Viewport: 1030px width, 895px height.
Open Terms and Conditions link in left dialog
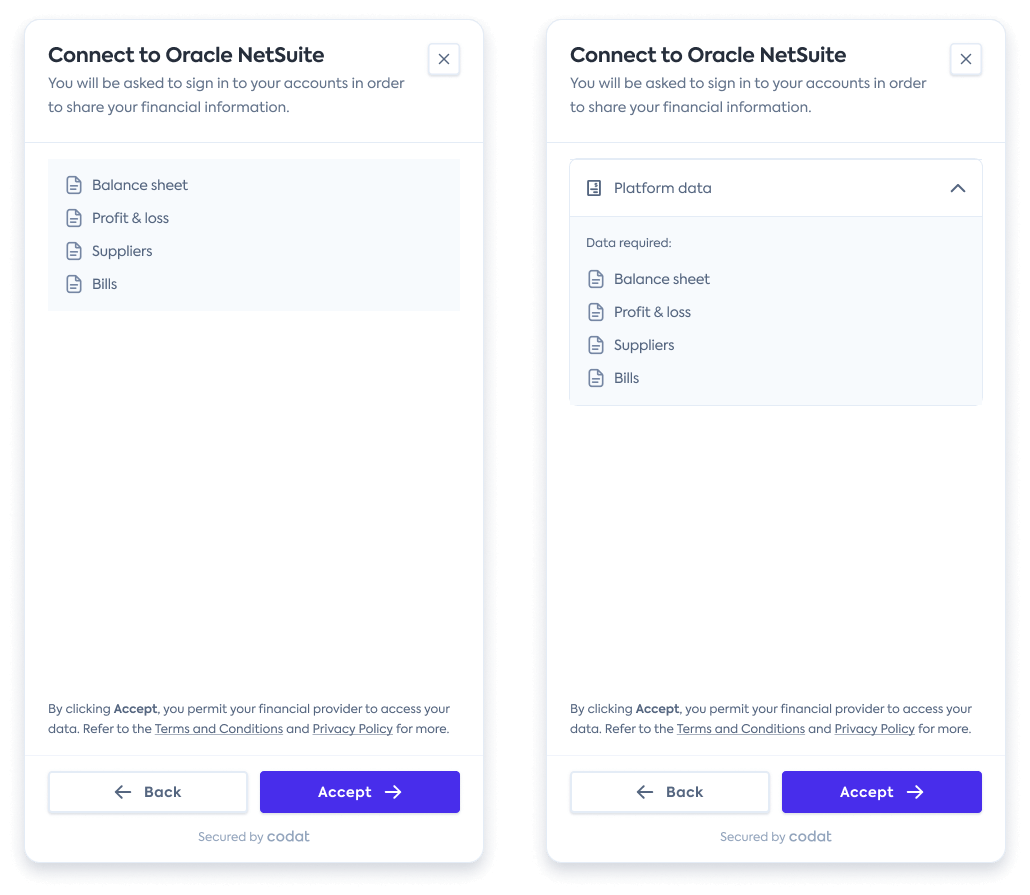coord(219,729)
